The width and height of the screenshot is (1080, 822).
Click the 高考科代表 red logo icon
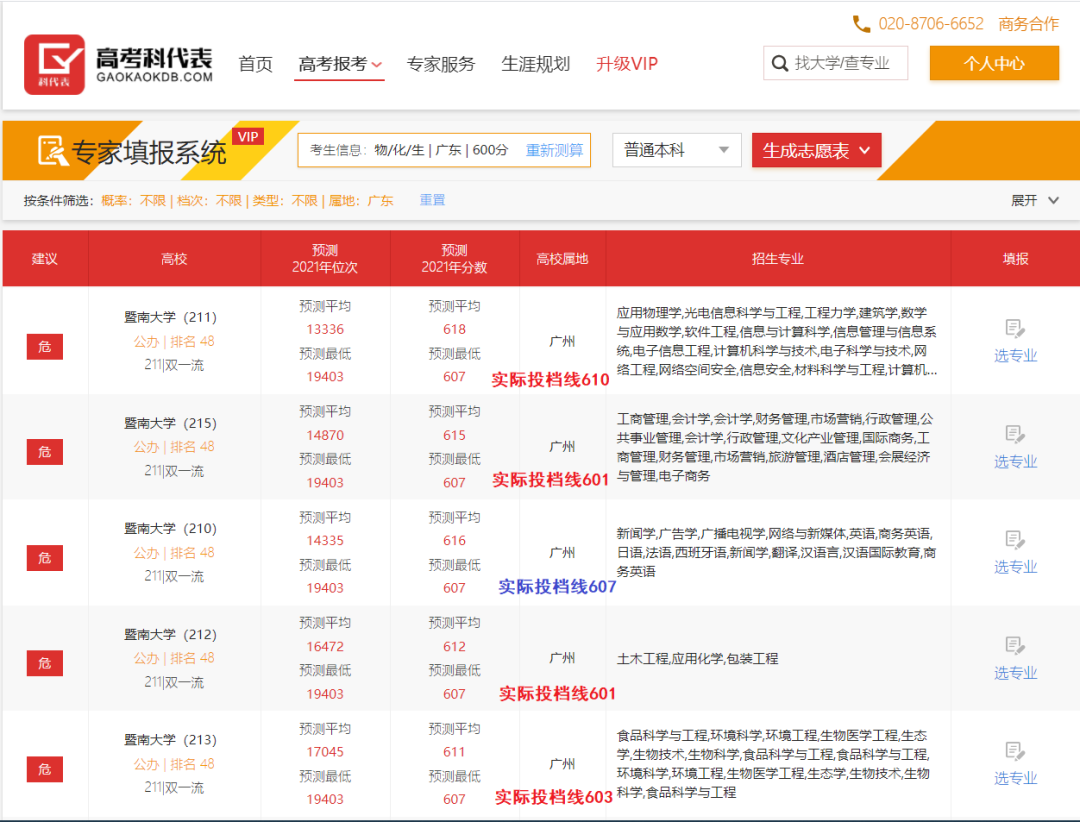click(54, 64)
